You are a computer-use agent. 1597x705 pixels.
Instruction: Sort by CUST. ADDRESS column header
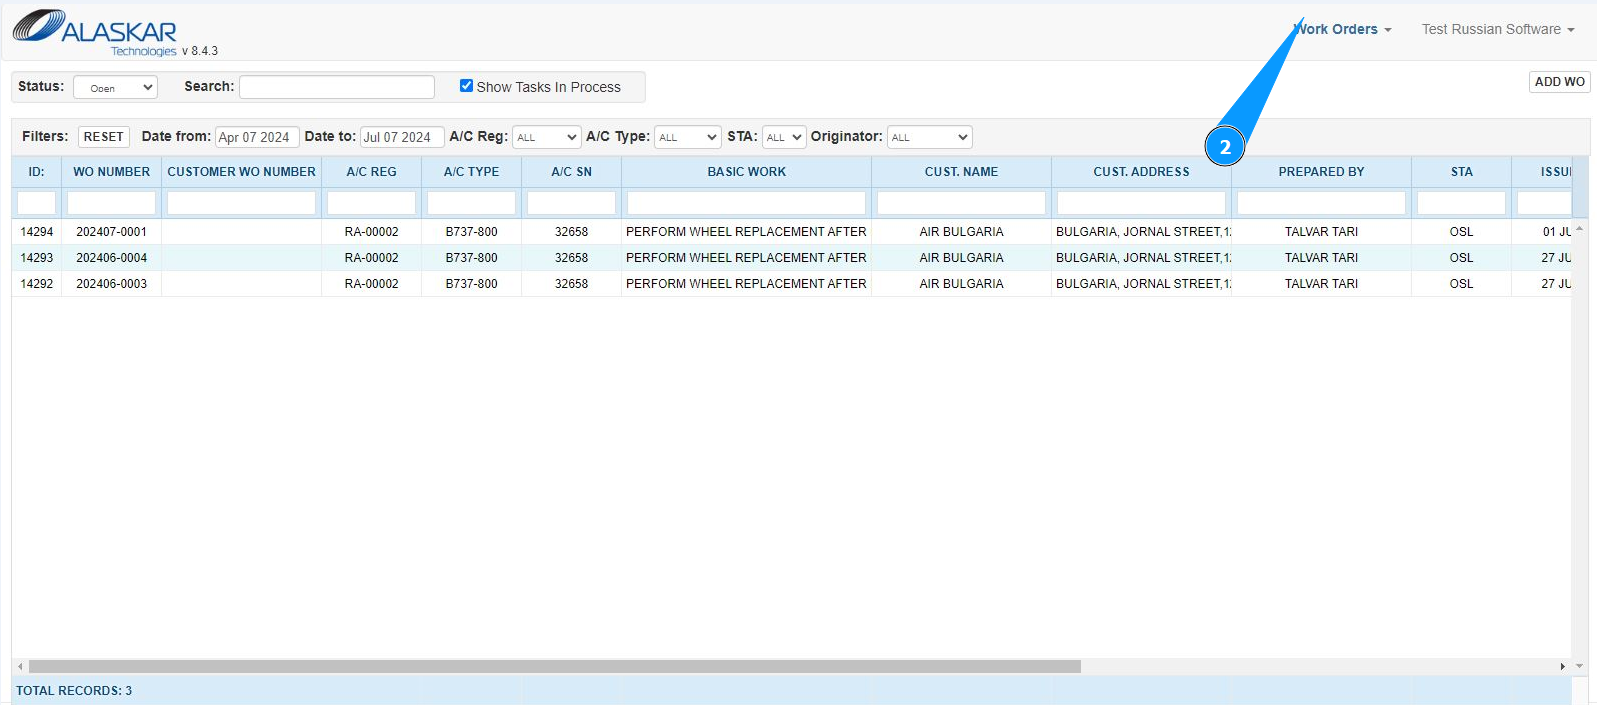(x=1142, y=172)
